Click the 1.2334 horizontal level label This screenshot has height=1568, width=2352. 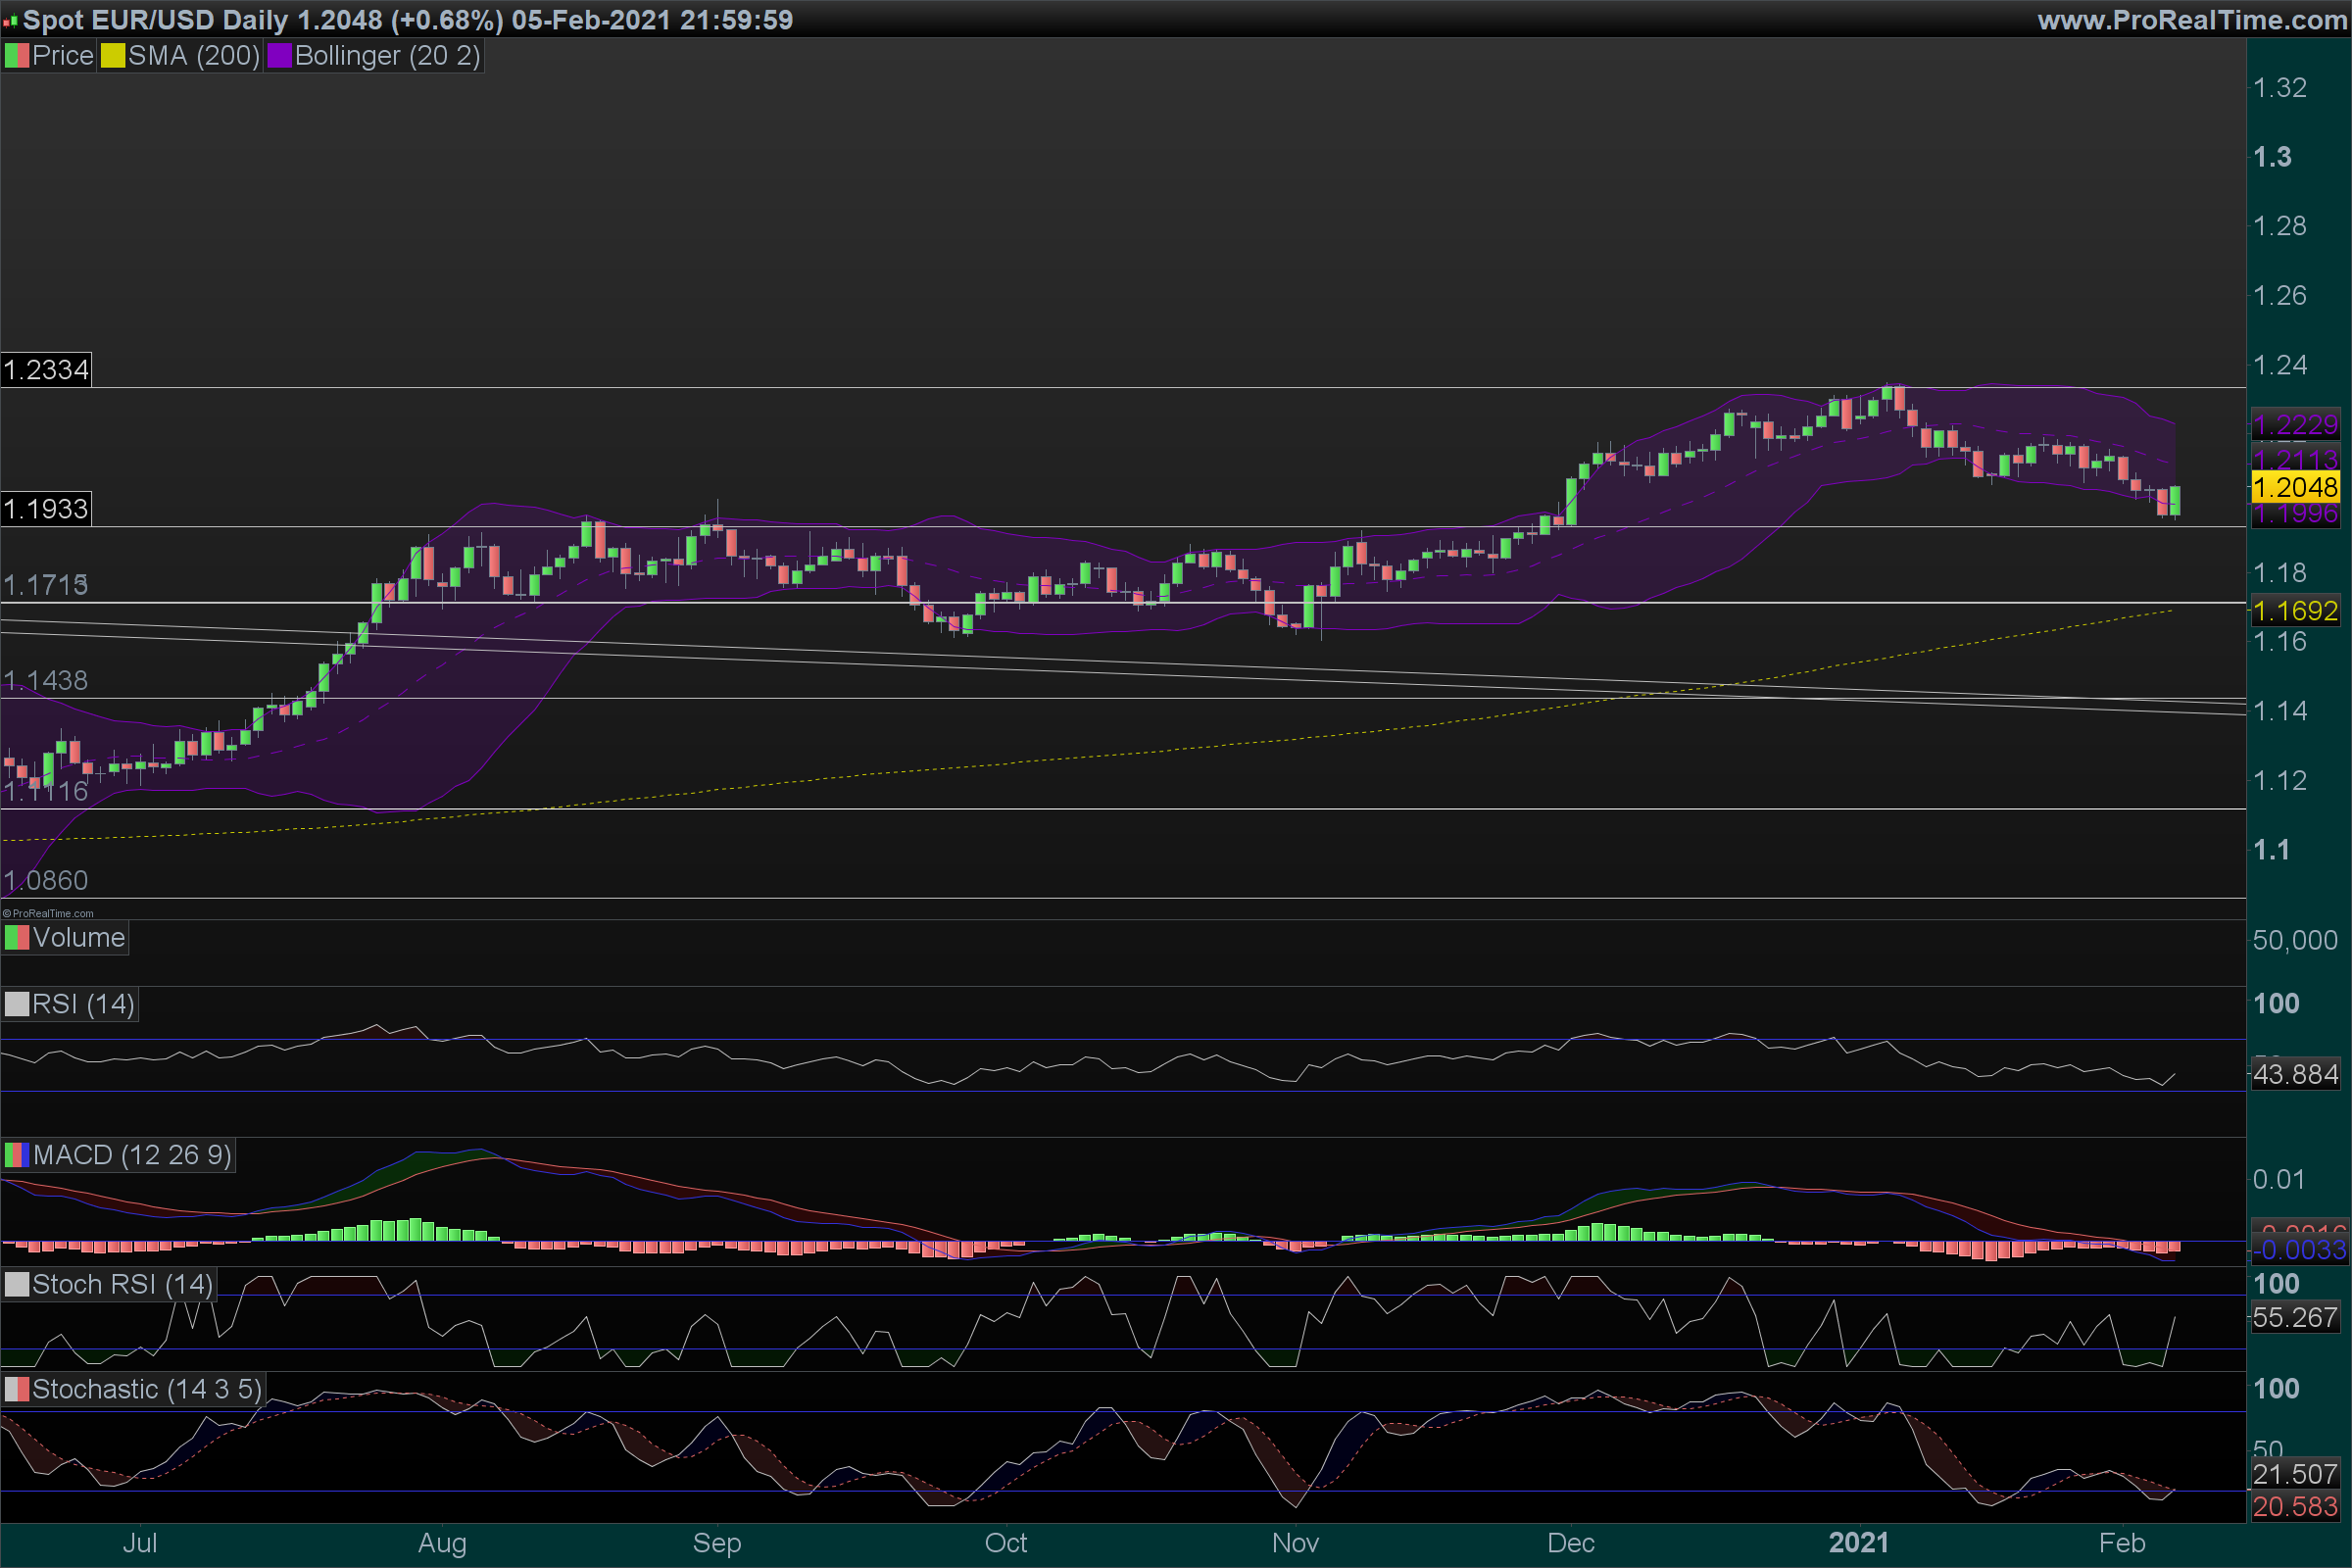[46, 370]
